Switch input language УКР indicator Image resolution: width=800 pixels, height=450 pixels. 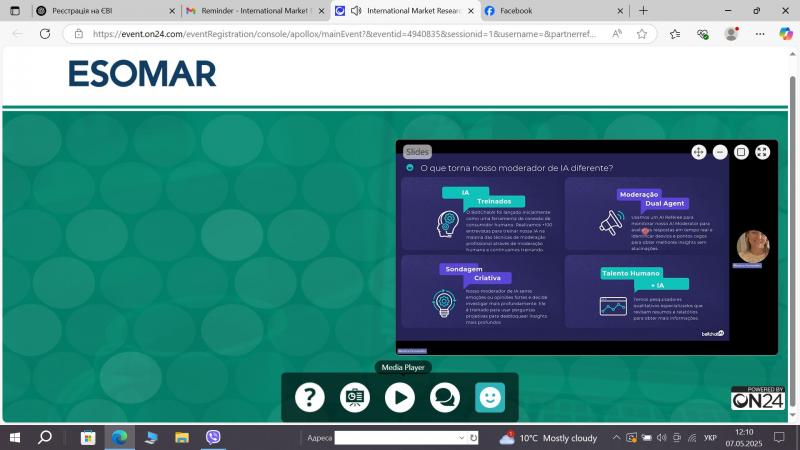[x=710, y=438]
